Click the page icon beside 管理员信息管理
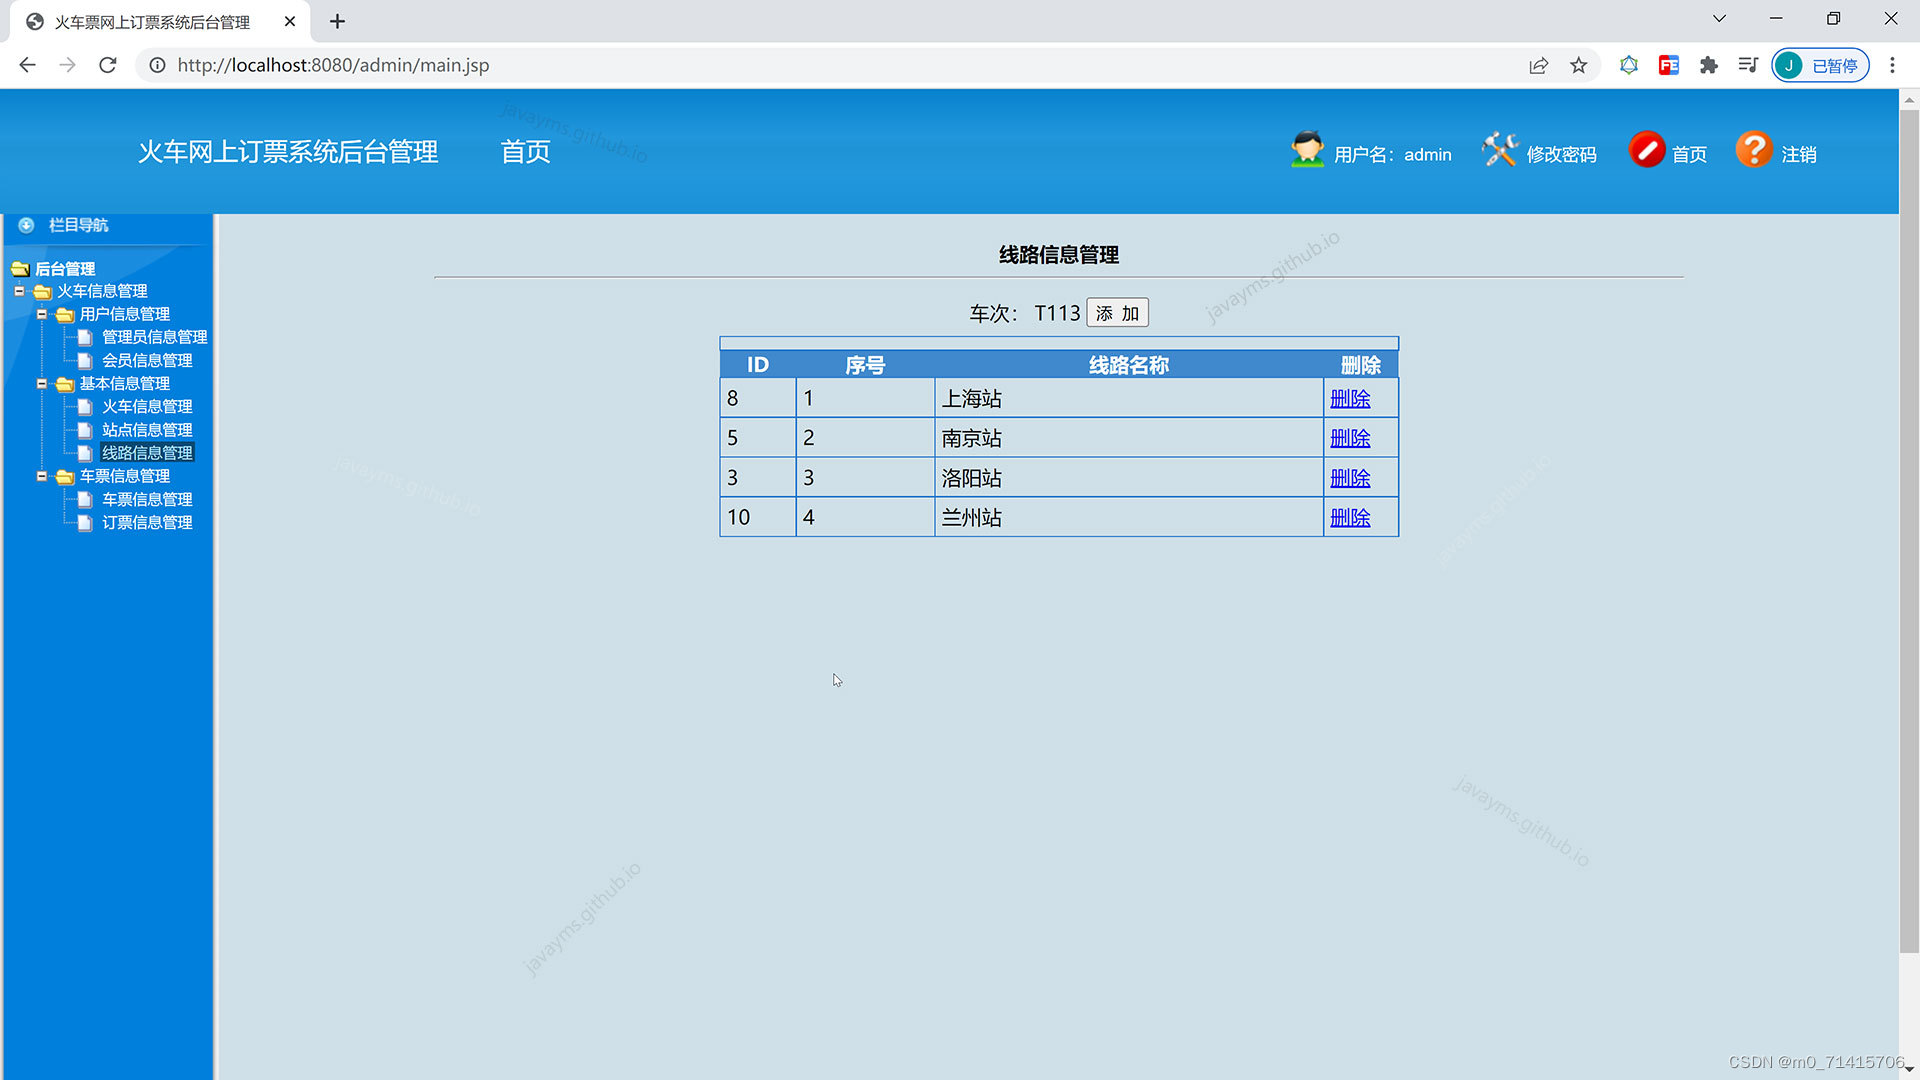Image resolution: width=1920 pixels, height=1080 pixels. (85, 337)
